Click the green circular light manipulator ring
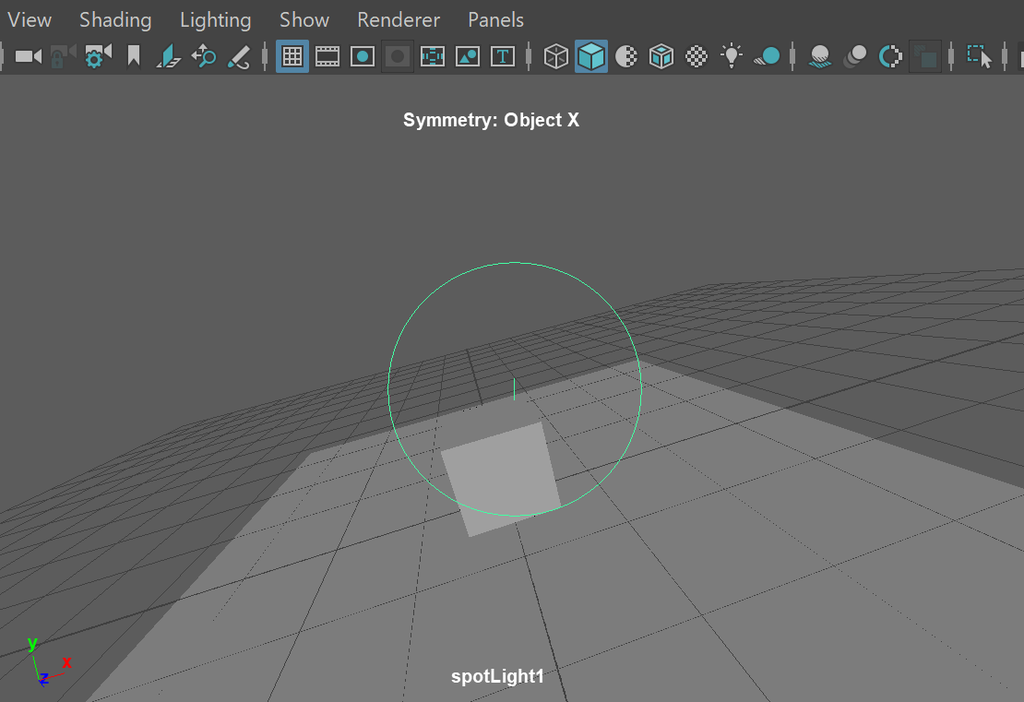Viewport: 1024px width, 702px height. (x=514, y=263)
